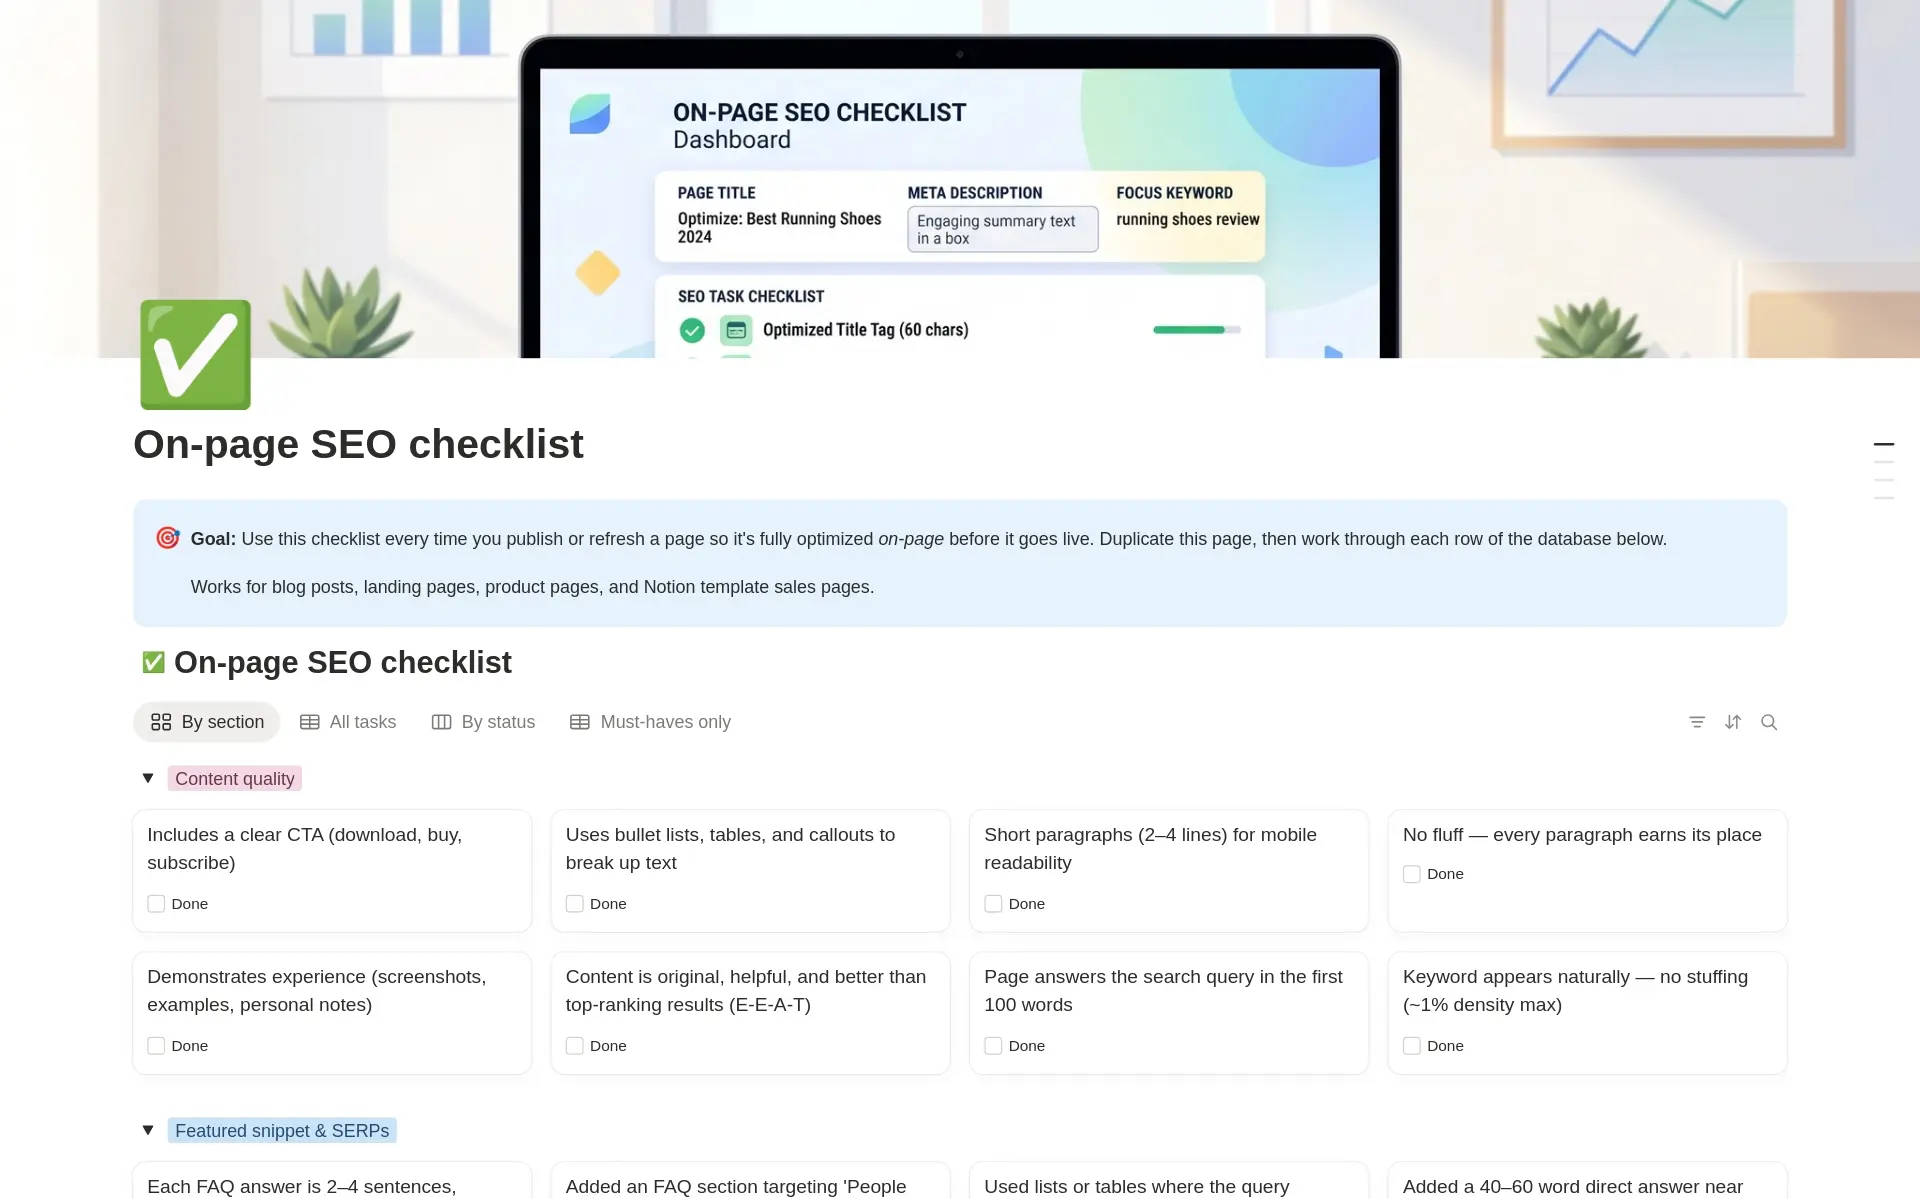This screenshot has height=1199, width=1920.
Task: Click the Goal callout text block
Action: pos(960,563)
